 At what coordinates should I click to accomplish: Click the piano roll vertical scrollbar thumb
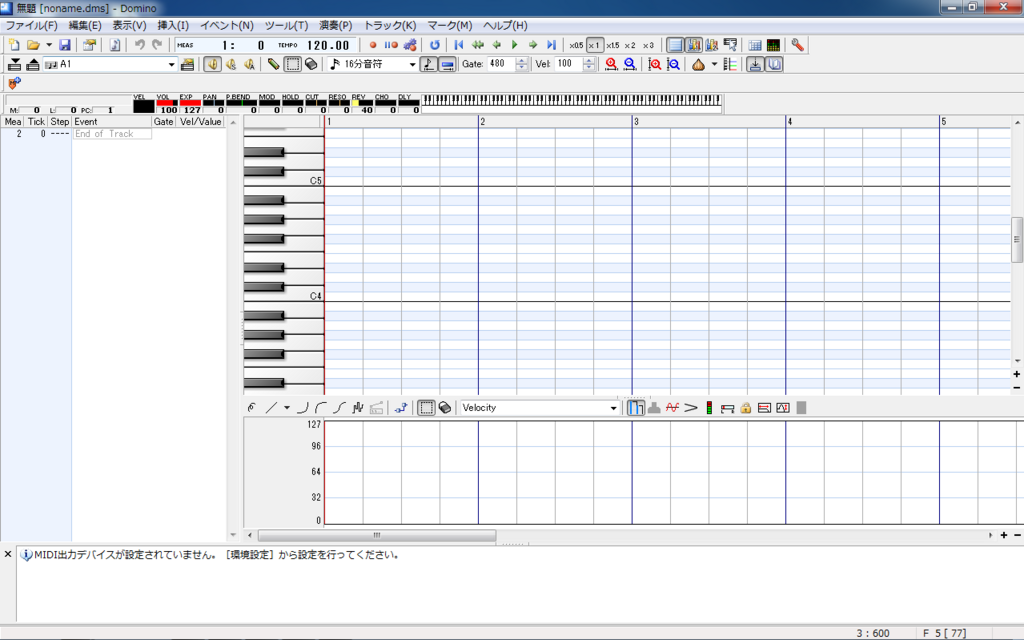coord(1017,240)
